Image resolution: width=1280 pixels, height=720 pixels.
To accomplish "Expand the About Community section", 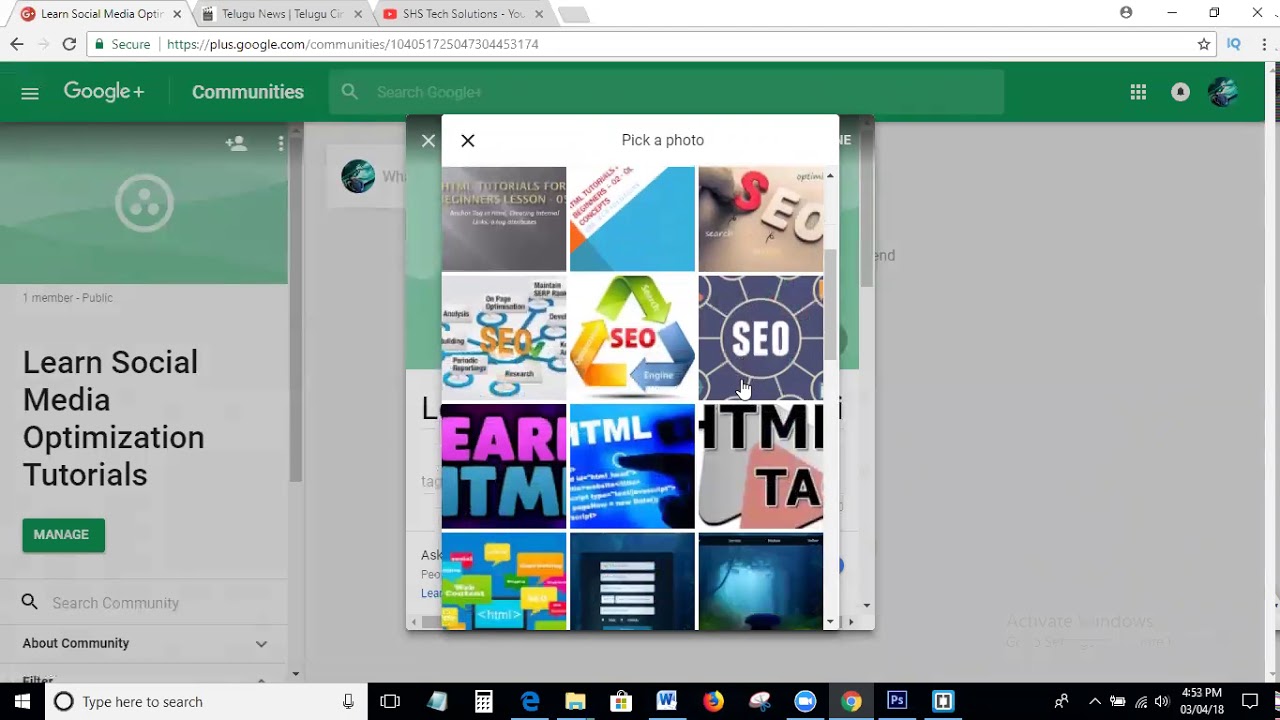I will 145,643.
